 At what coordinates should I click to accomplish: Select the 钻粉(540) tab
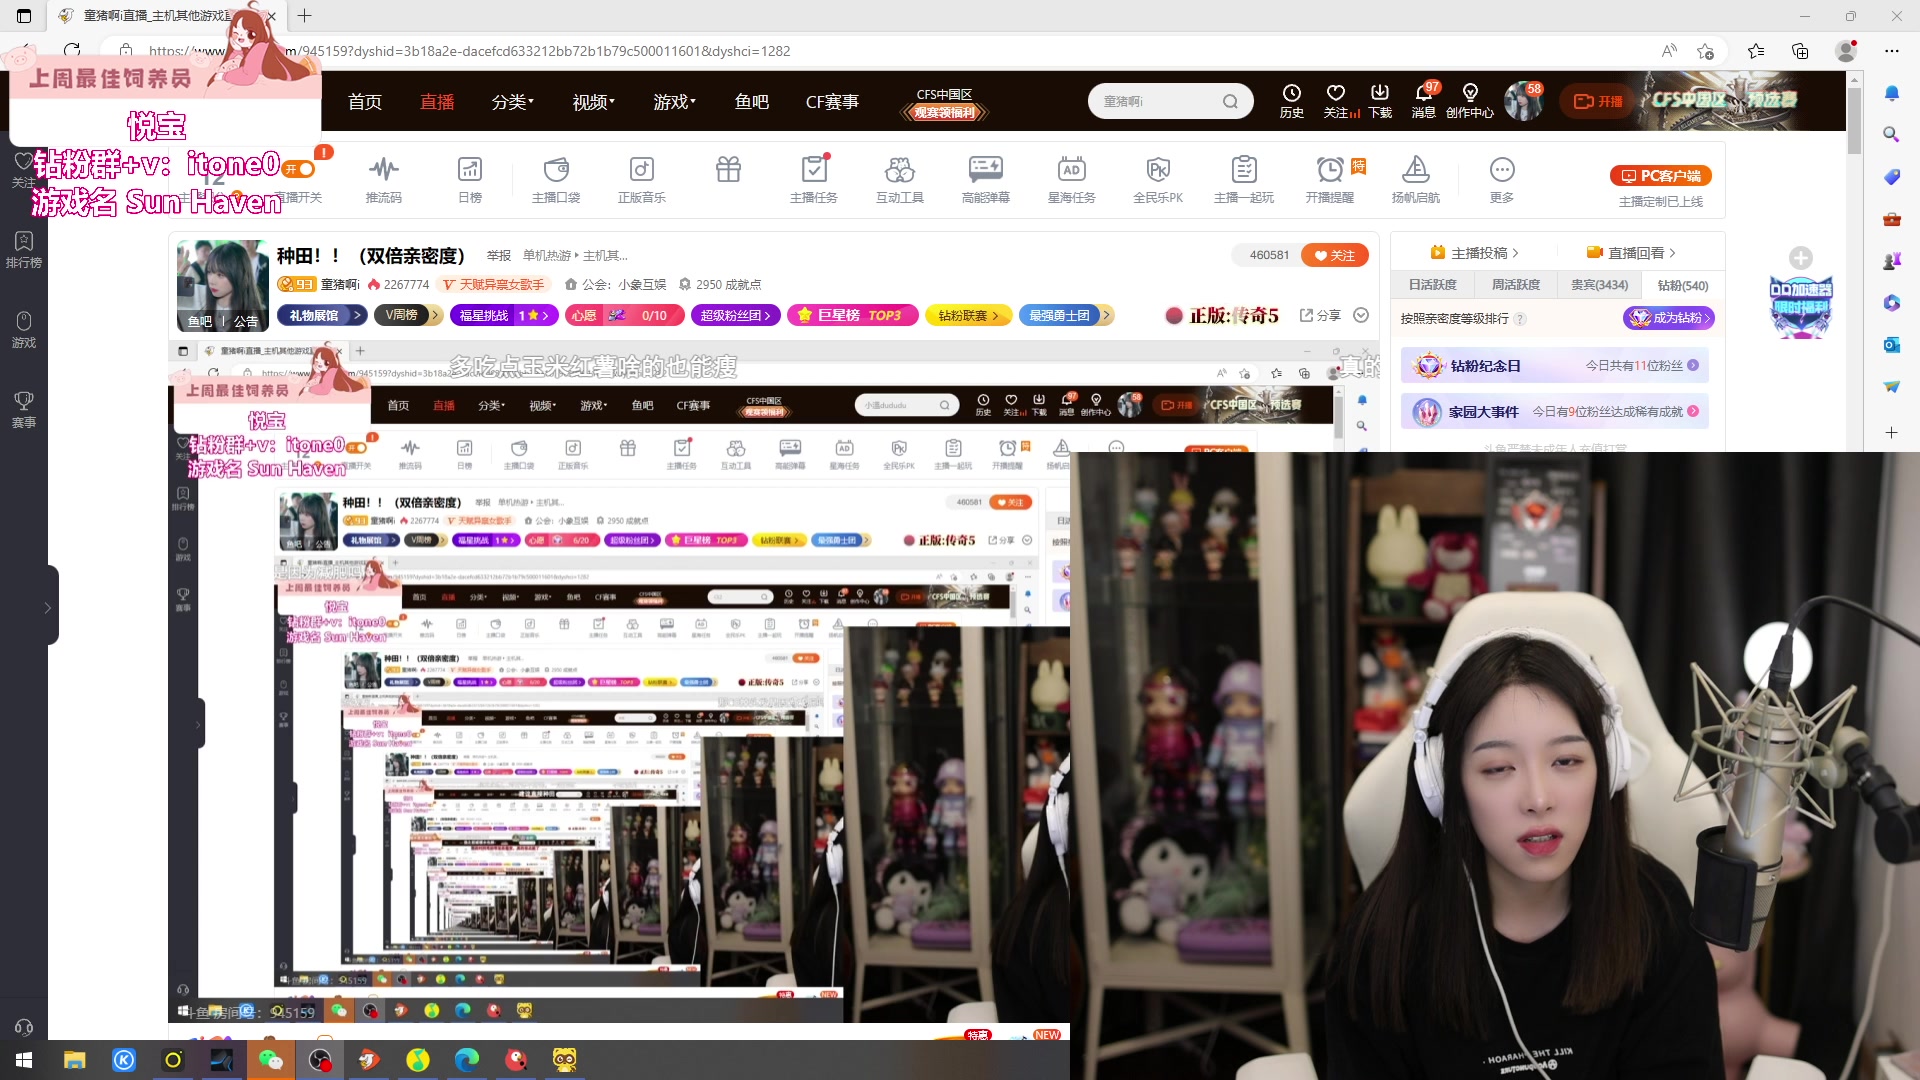pos(1682,285)
